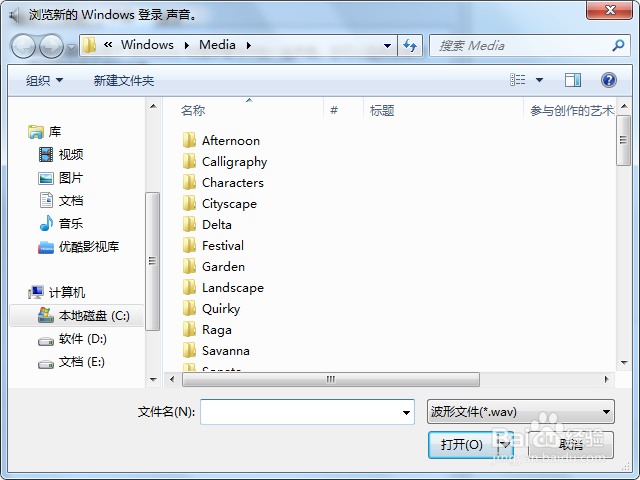Click the horizontal scrollbar thumb
This screenshot has width=640, height=480.
(x=331, y=379)
